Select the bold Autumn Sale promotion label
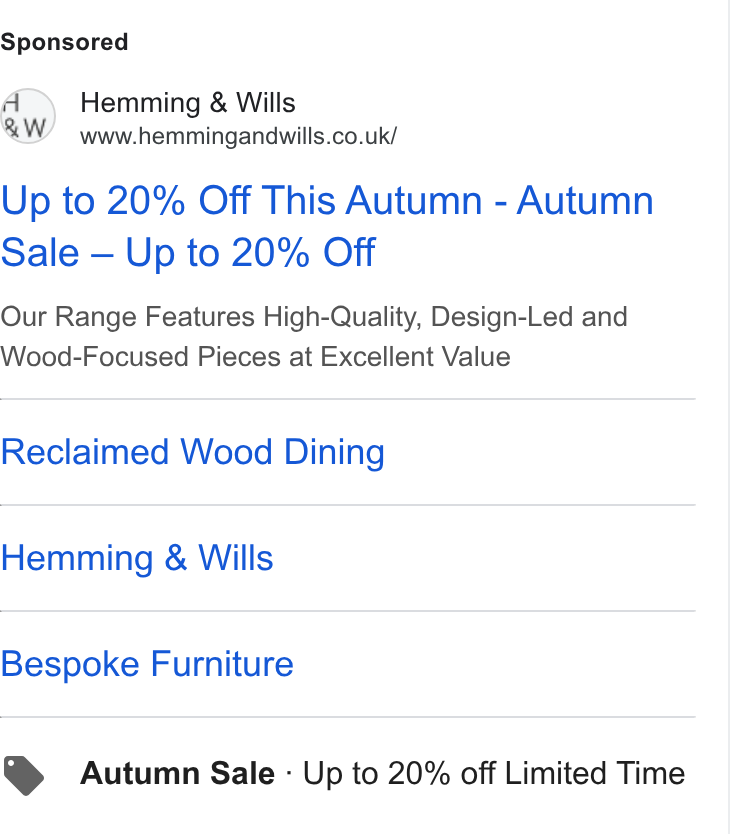 [177, 773]
